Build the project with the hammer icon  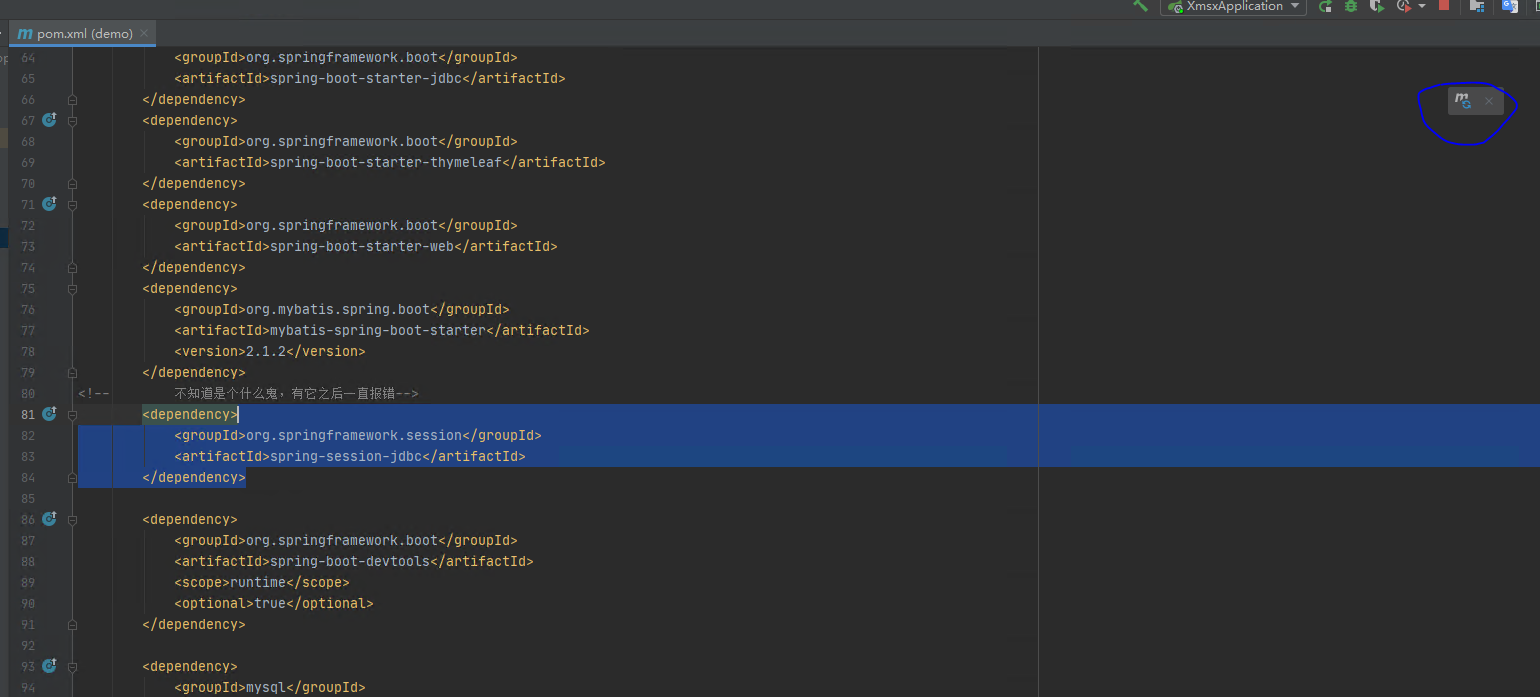tap(1140, 6)
